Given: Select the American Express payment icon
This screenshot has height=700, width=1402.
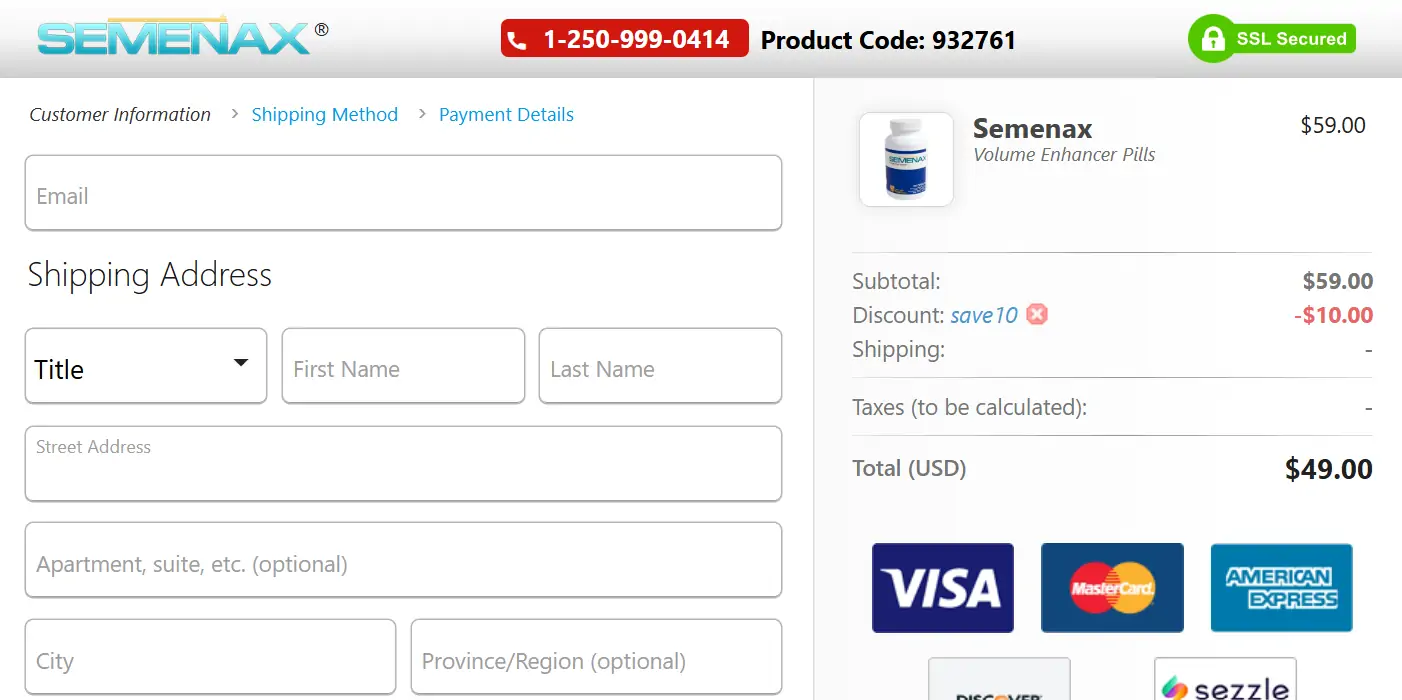Looking at the screenshot, I should coord(1281,588).
